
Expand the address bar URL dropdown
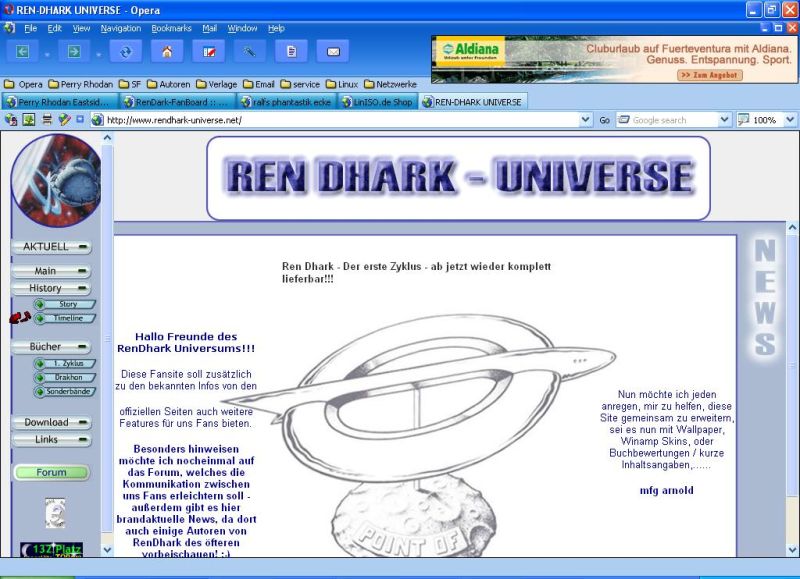click(586, 120)
